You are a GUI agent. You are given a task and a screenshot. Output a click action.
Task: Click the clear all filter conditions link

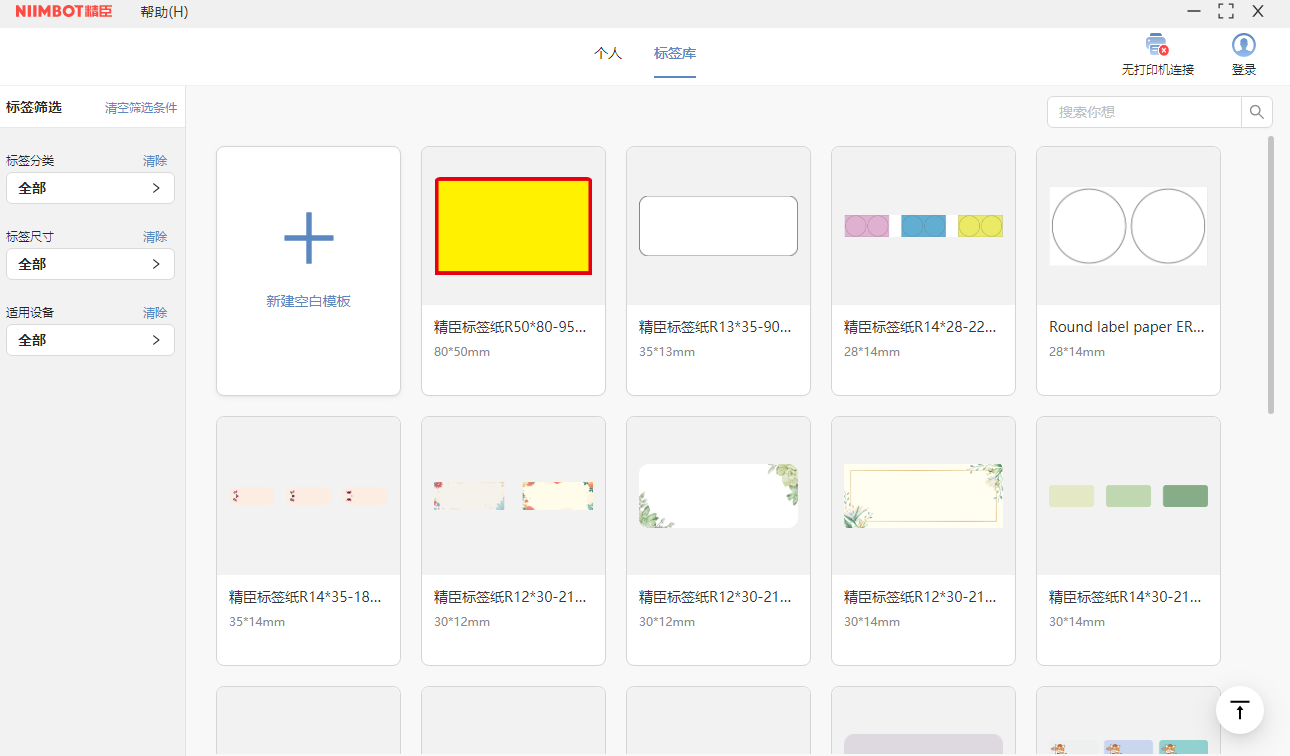pos(141,108)
